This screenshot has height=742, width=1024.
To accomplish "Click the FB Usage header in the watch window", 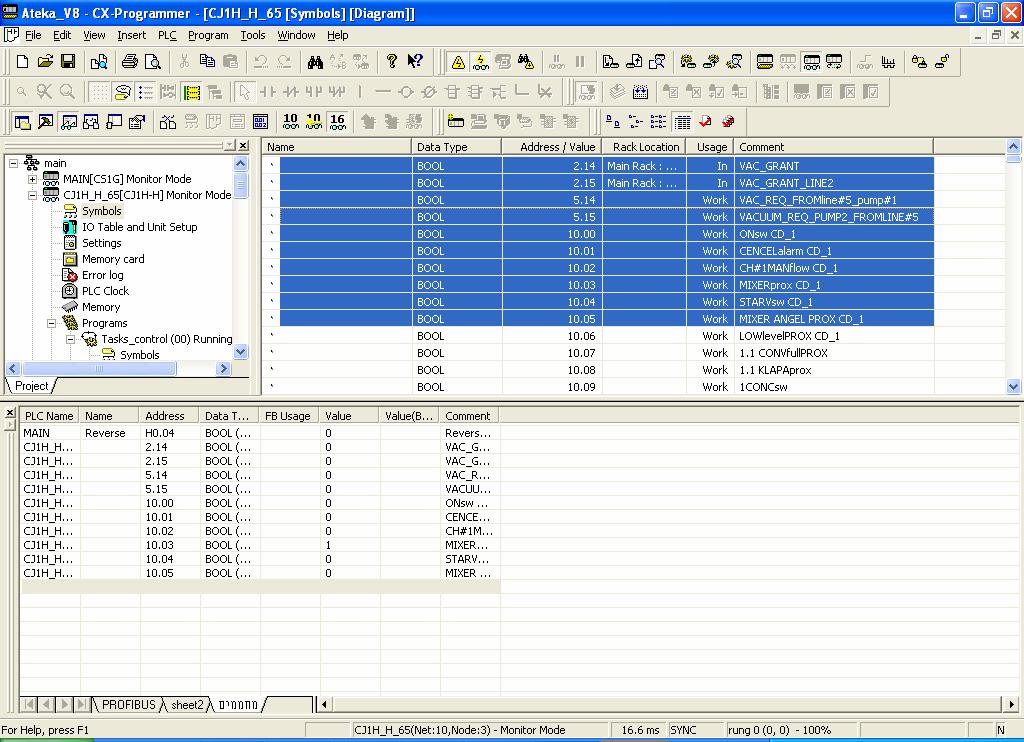I will [287, 416].
